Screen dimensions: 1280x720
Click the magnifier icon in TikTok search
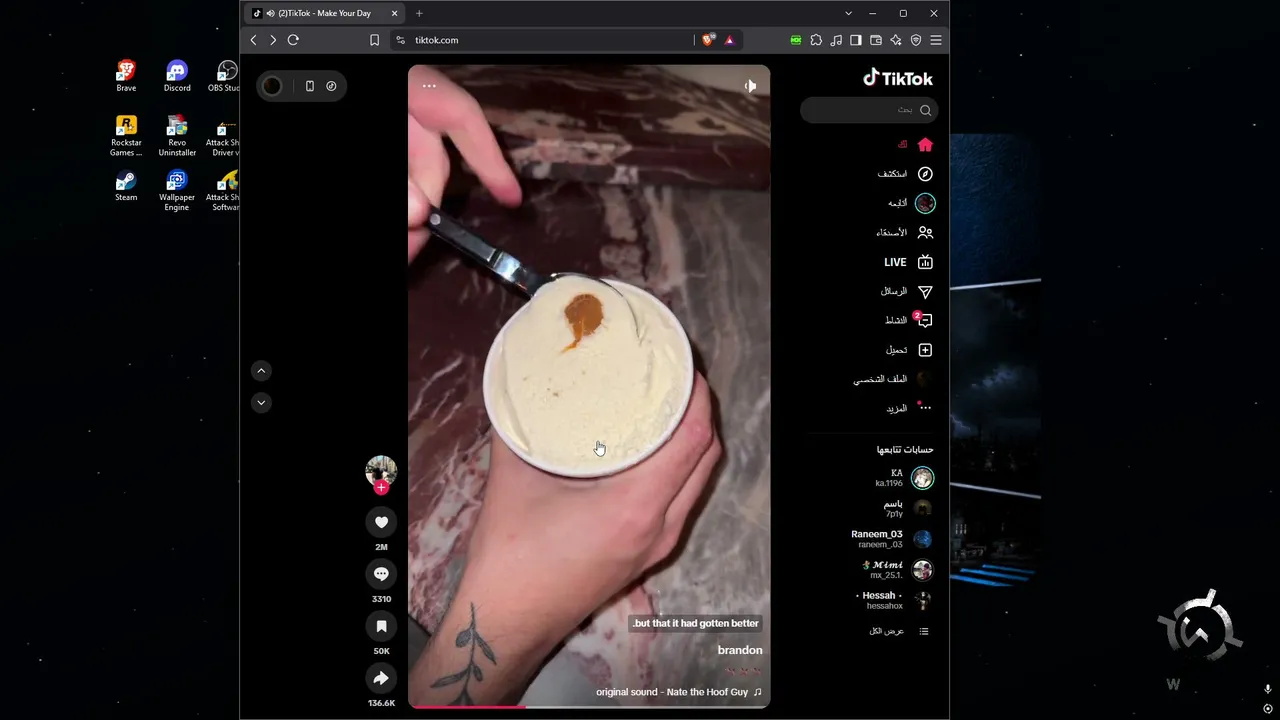pyautogui.click(x=925, y=110)
